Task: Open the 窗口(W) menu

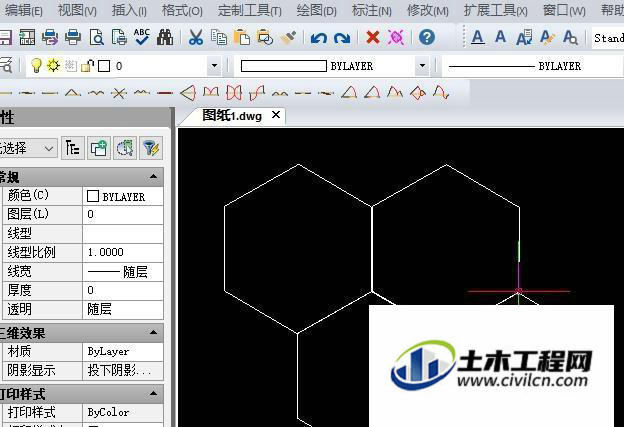Action: click(x=564, y=10)
